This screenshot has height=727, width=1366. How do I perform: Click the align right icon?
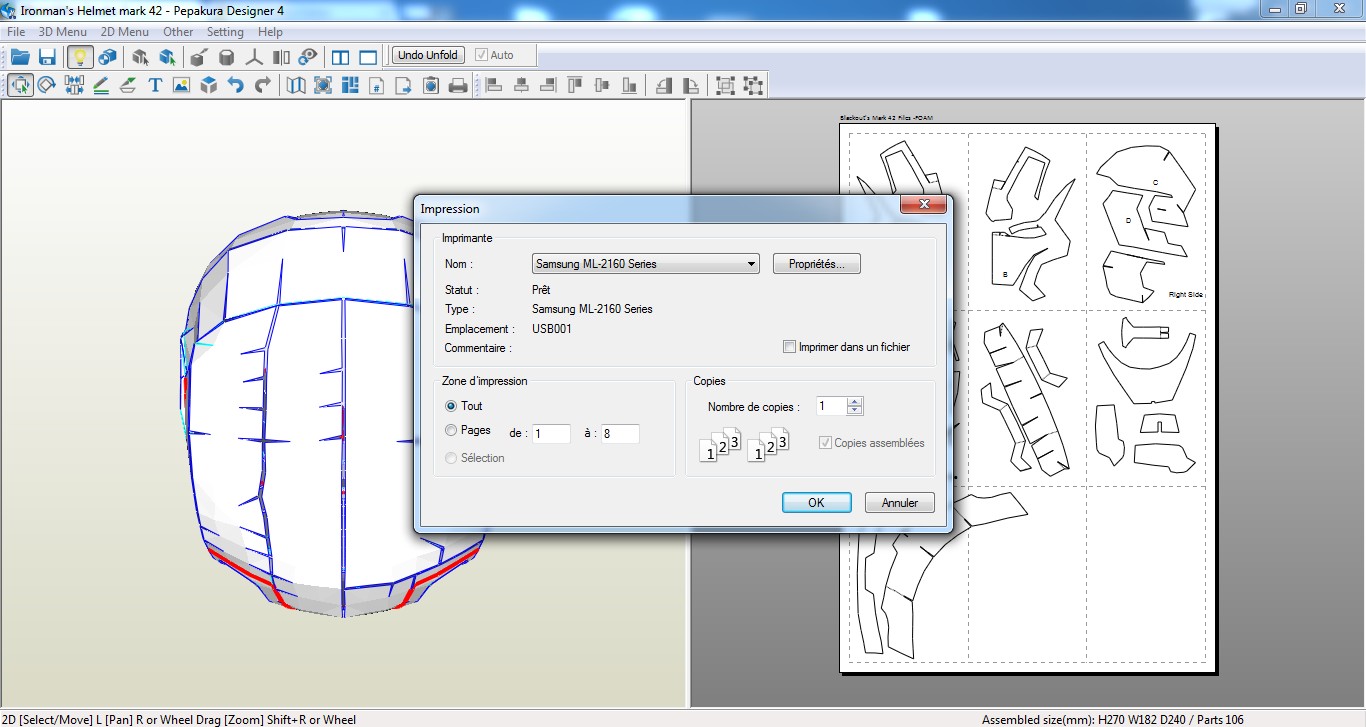tap(548, 86)
